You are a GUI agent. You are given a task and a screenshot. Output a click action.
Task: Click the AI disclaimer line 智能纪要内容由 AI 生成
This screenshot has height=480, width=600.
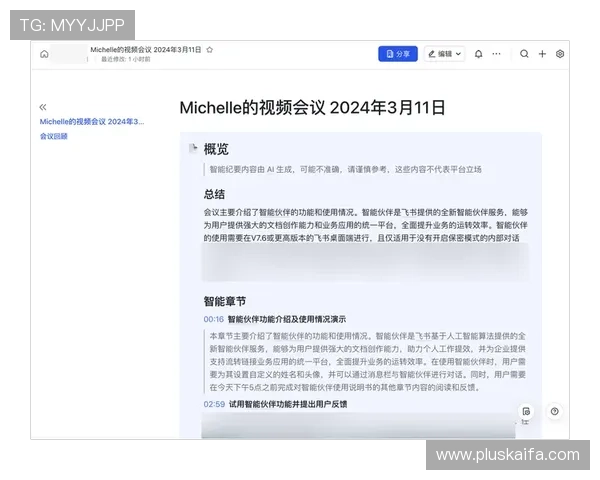[x=346, y=170]
